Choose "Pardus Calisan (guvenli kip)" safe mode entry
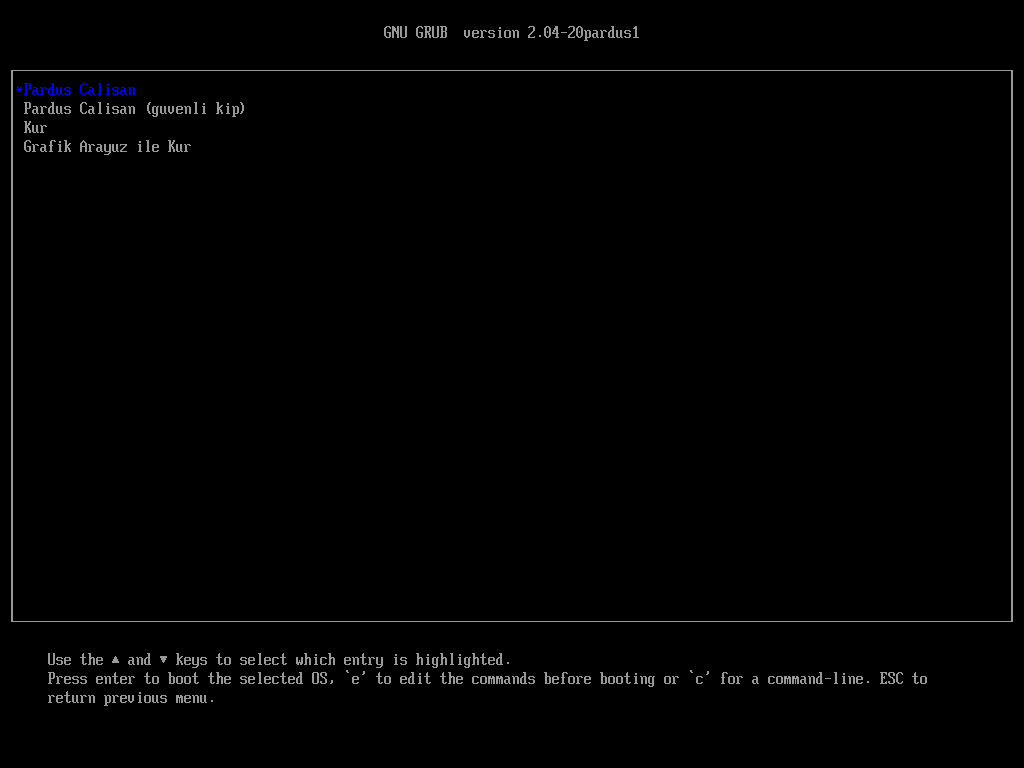The width and height of the screenshot is (1024, 768). pos(134,109)
